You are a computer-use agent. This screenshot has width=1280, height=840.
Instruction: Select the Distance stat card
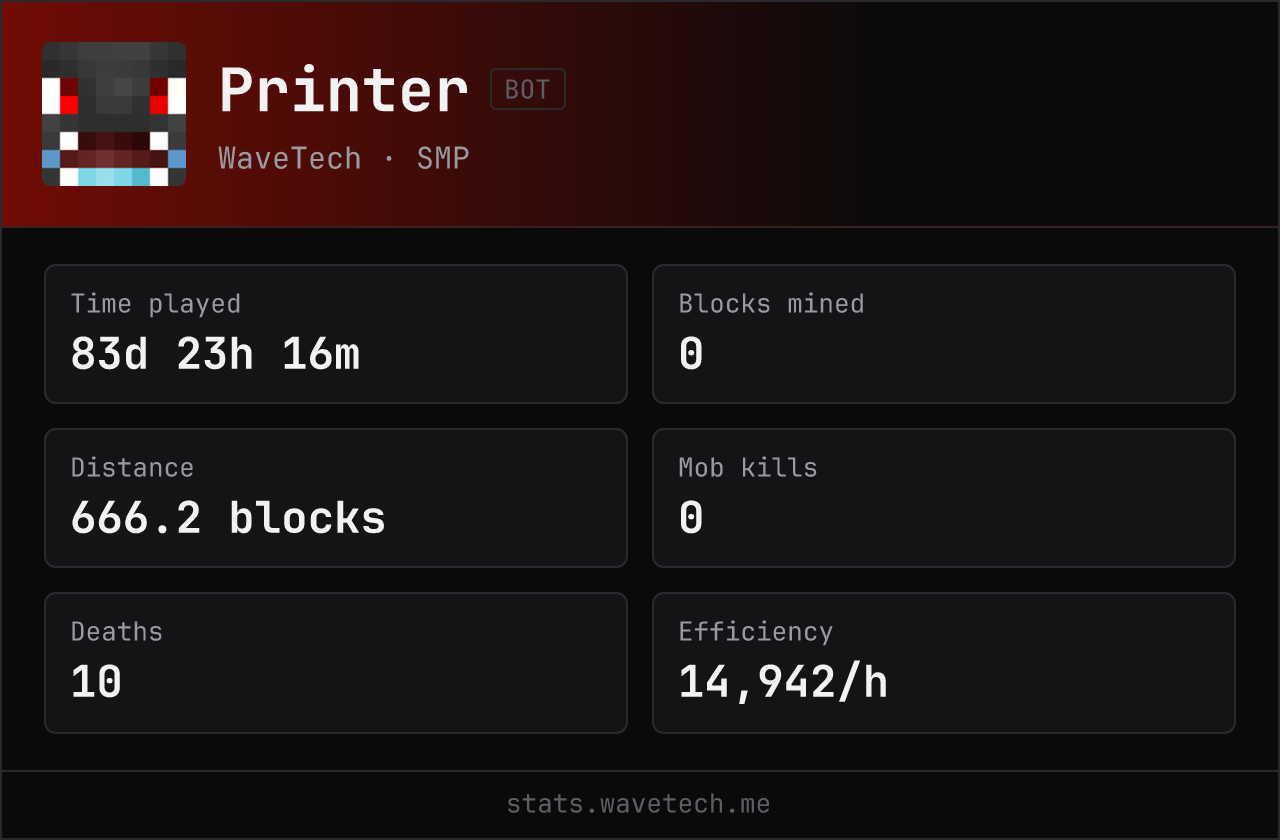pyautogui.click(x=336, y=498)
